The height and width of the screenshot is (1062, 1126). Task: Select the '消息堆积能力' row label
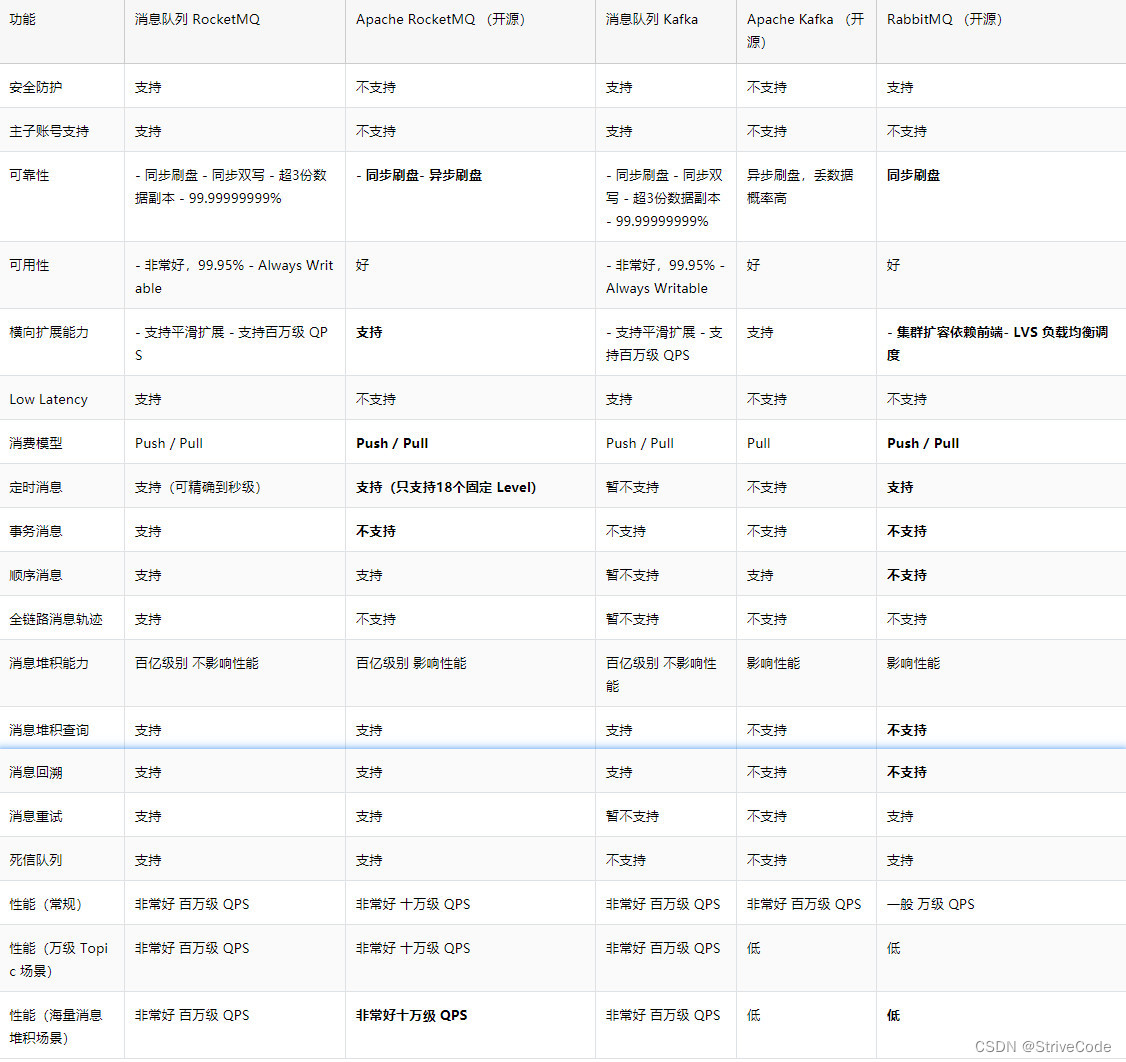49,663
